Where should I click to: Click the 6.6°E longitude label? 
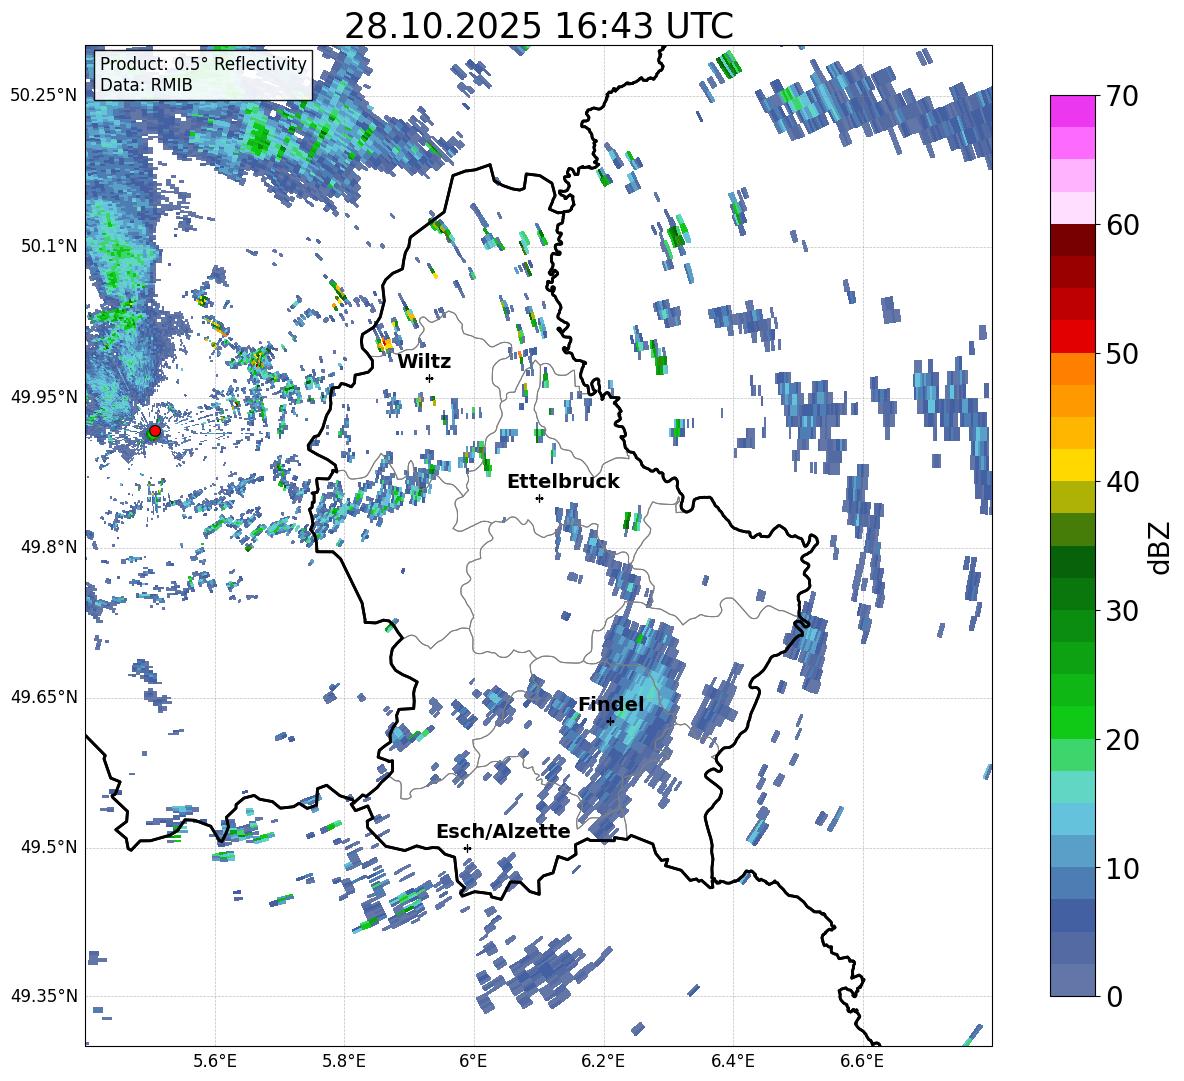[x=862, y=1061]
